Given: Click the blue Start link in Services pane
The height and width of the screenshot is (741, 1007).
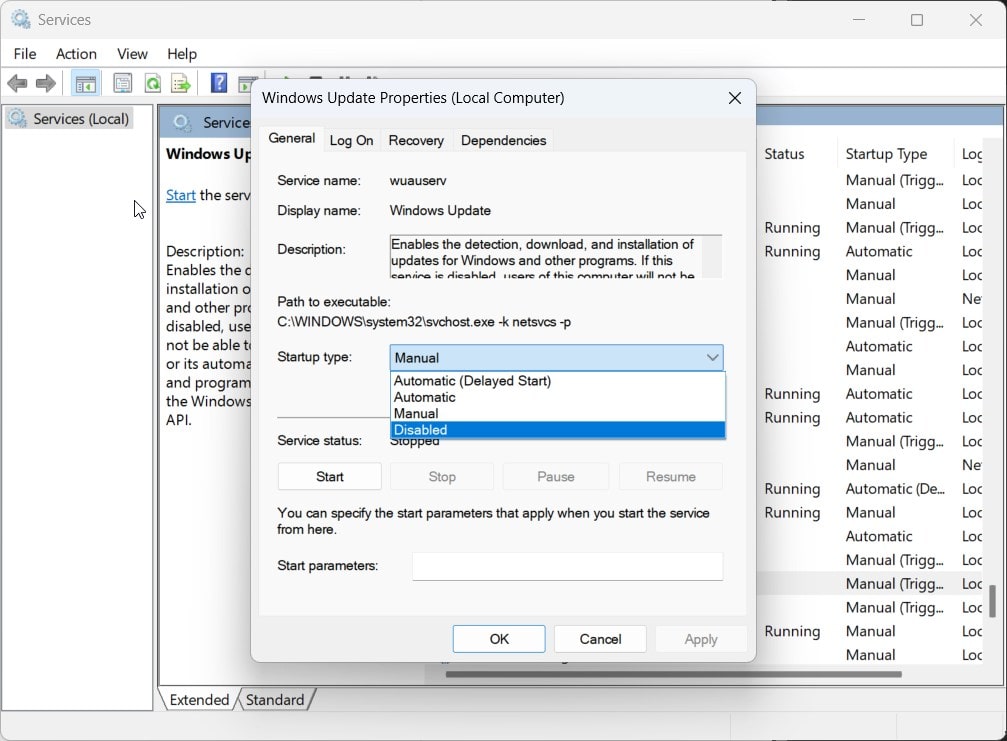Looking at the screenshot, I should (180, 195).
